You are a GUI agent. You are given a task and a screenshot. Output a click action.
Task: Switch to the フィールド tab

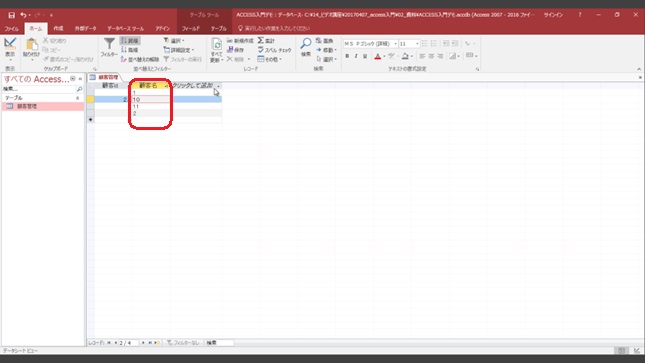pyautogui.click(x=191, y=28)
